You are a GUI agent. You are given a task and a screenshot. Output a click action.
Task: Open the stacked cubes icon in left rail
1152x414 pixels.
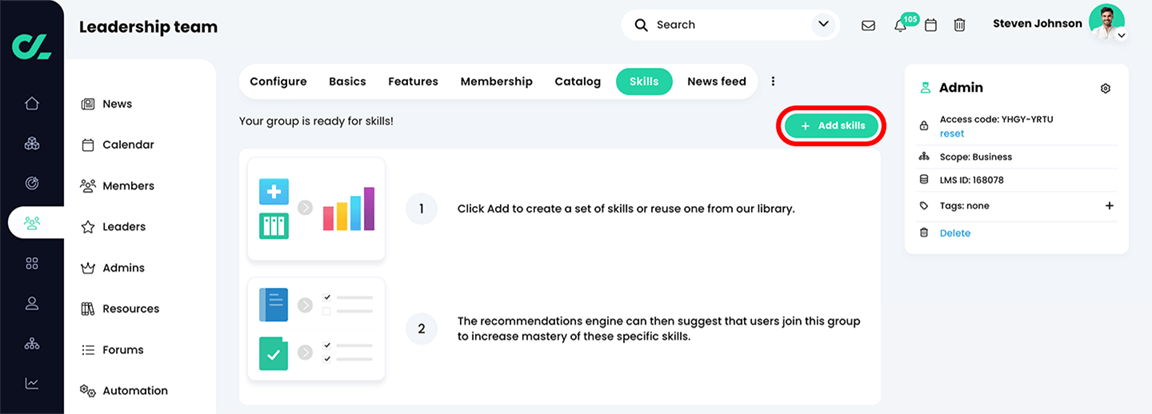[32, 143]
